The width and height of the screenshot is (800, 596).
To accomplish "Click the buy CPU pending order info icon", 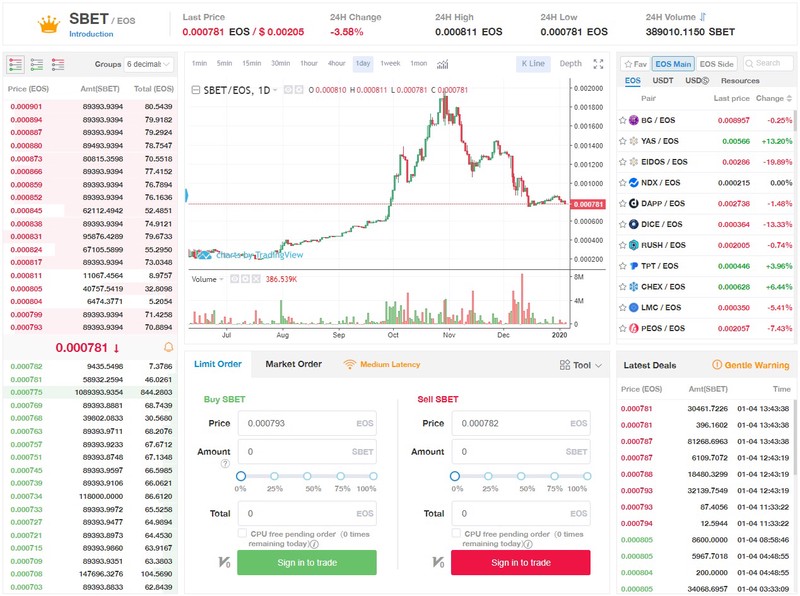I will 315,544.
